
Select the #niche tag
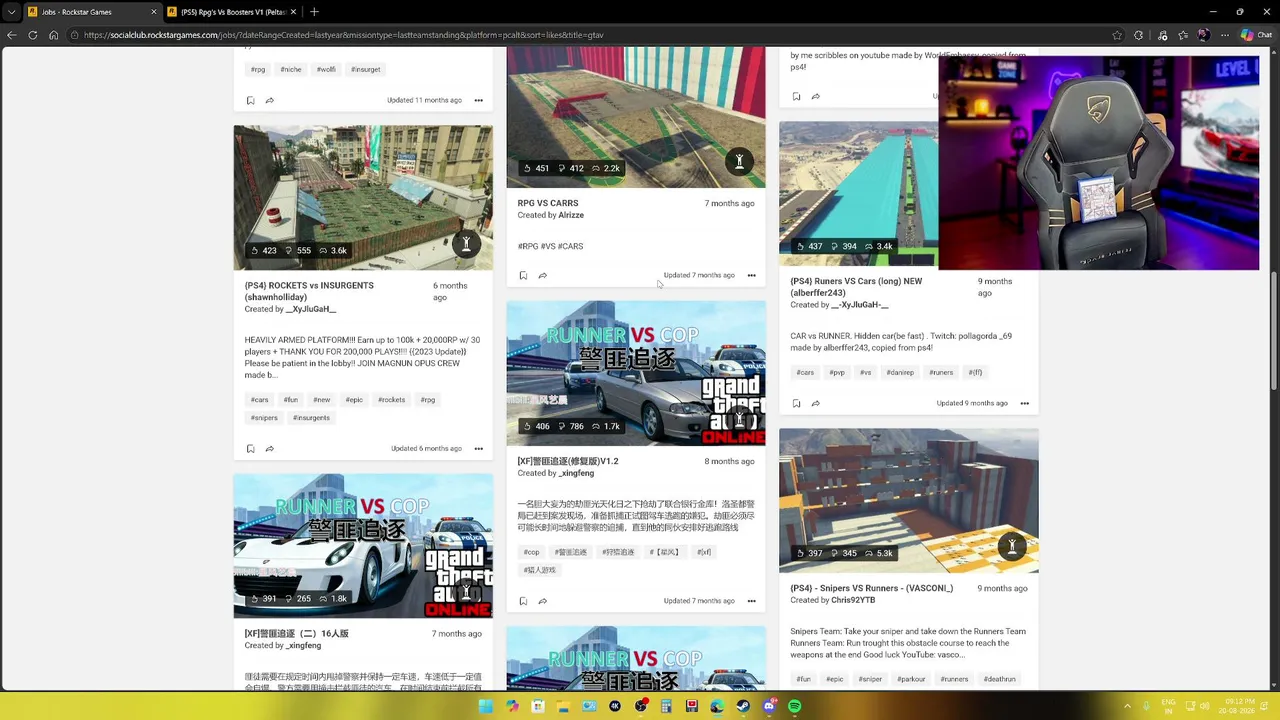(291, 70)
